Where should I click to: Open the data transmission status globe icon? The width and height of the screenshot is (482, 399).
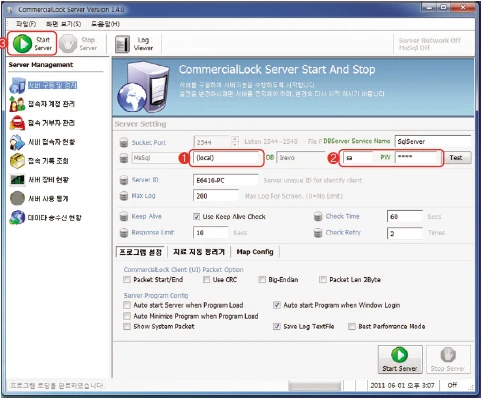point(17,218)
